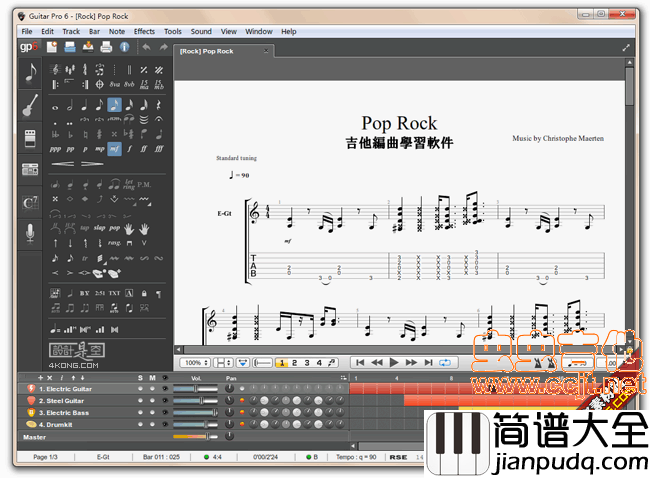This screenshot has width=650, height=478.
Task: Select half note duration
Action: pyautogui.click(x=70, y=105)
